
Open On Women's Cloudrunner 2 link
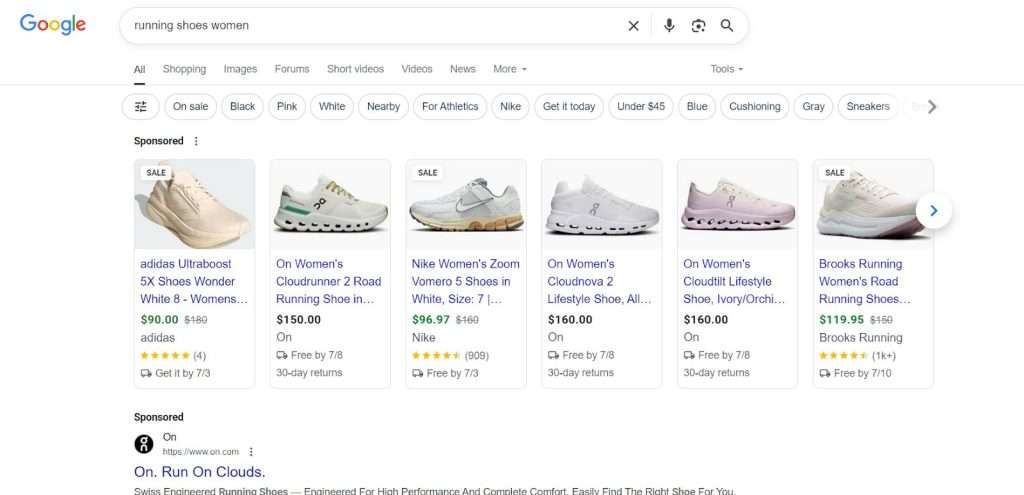[328, 281]
